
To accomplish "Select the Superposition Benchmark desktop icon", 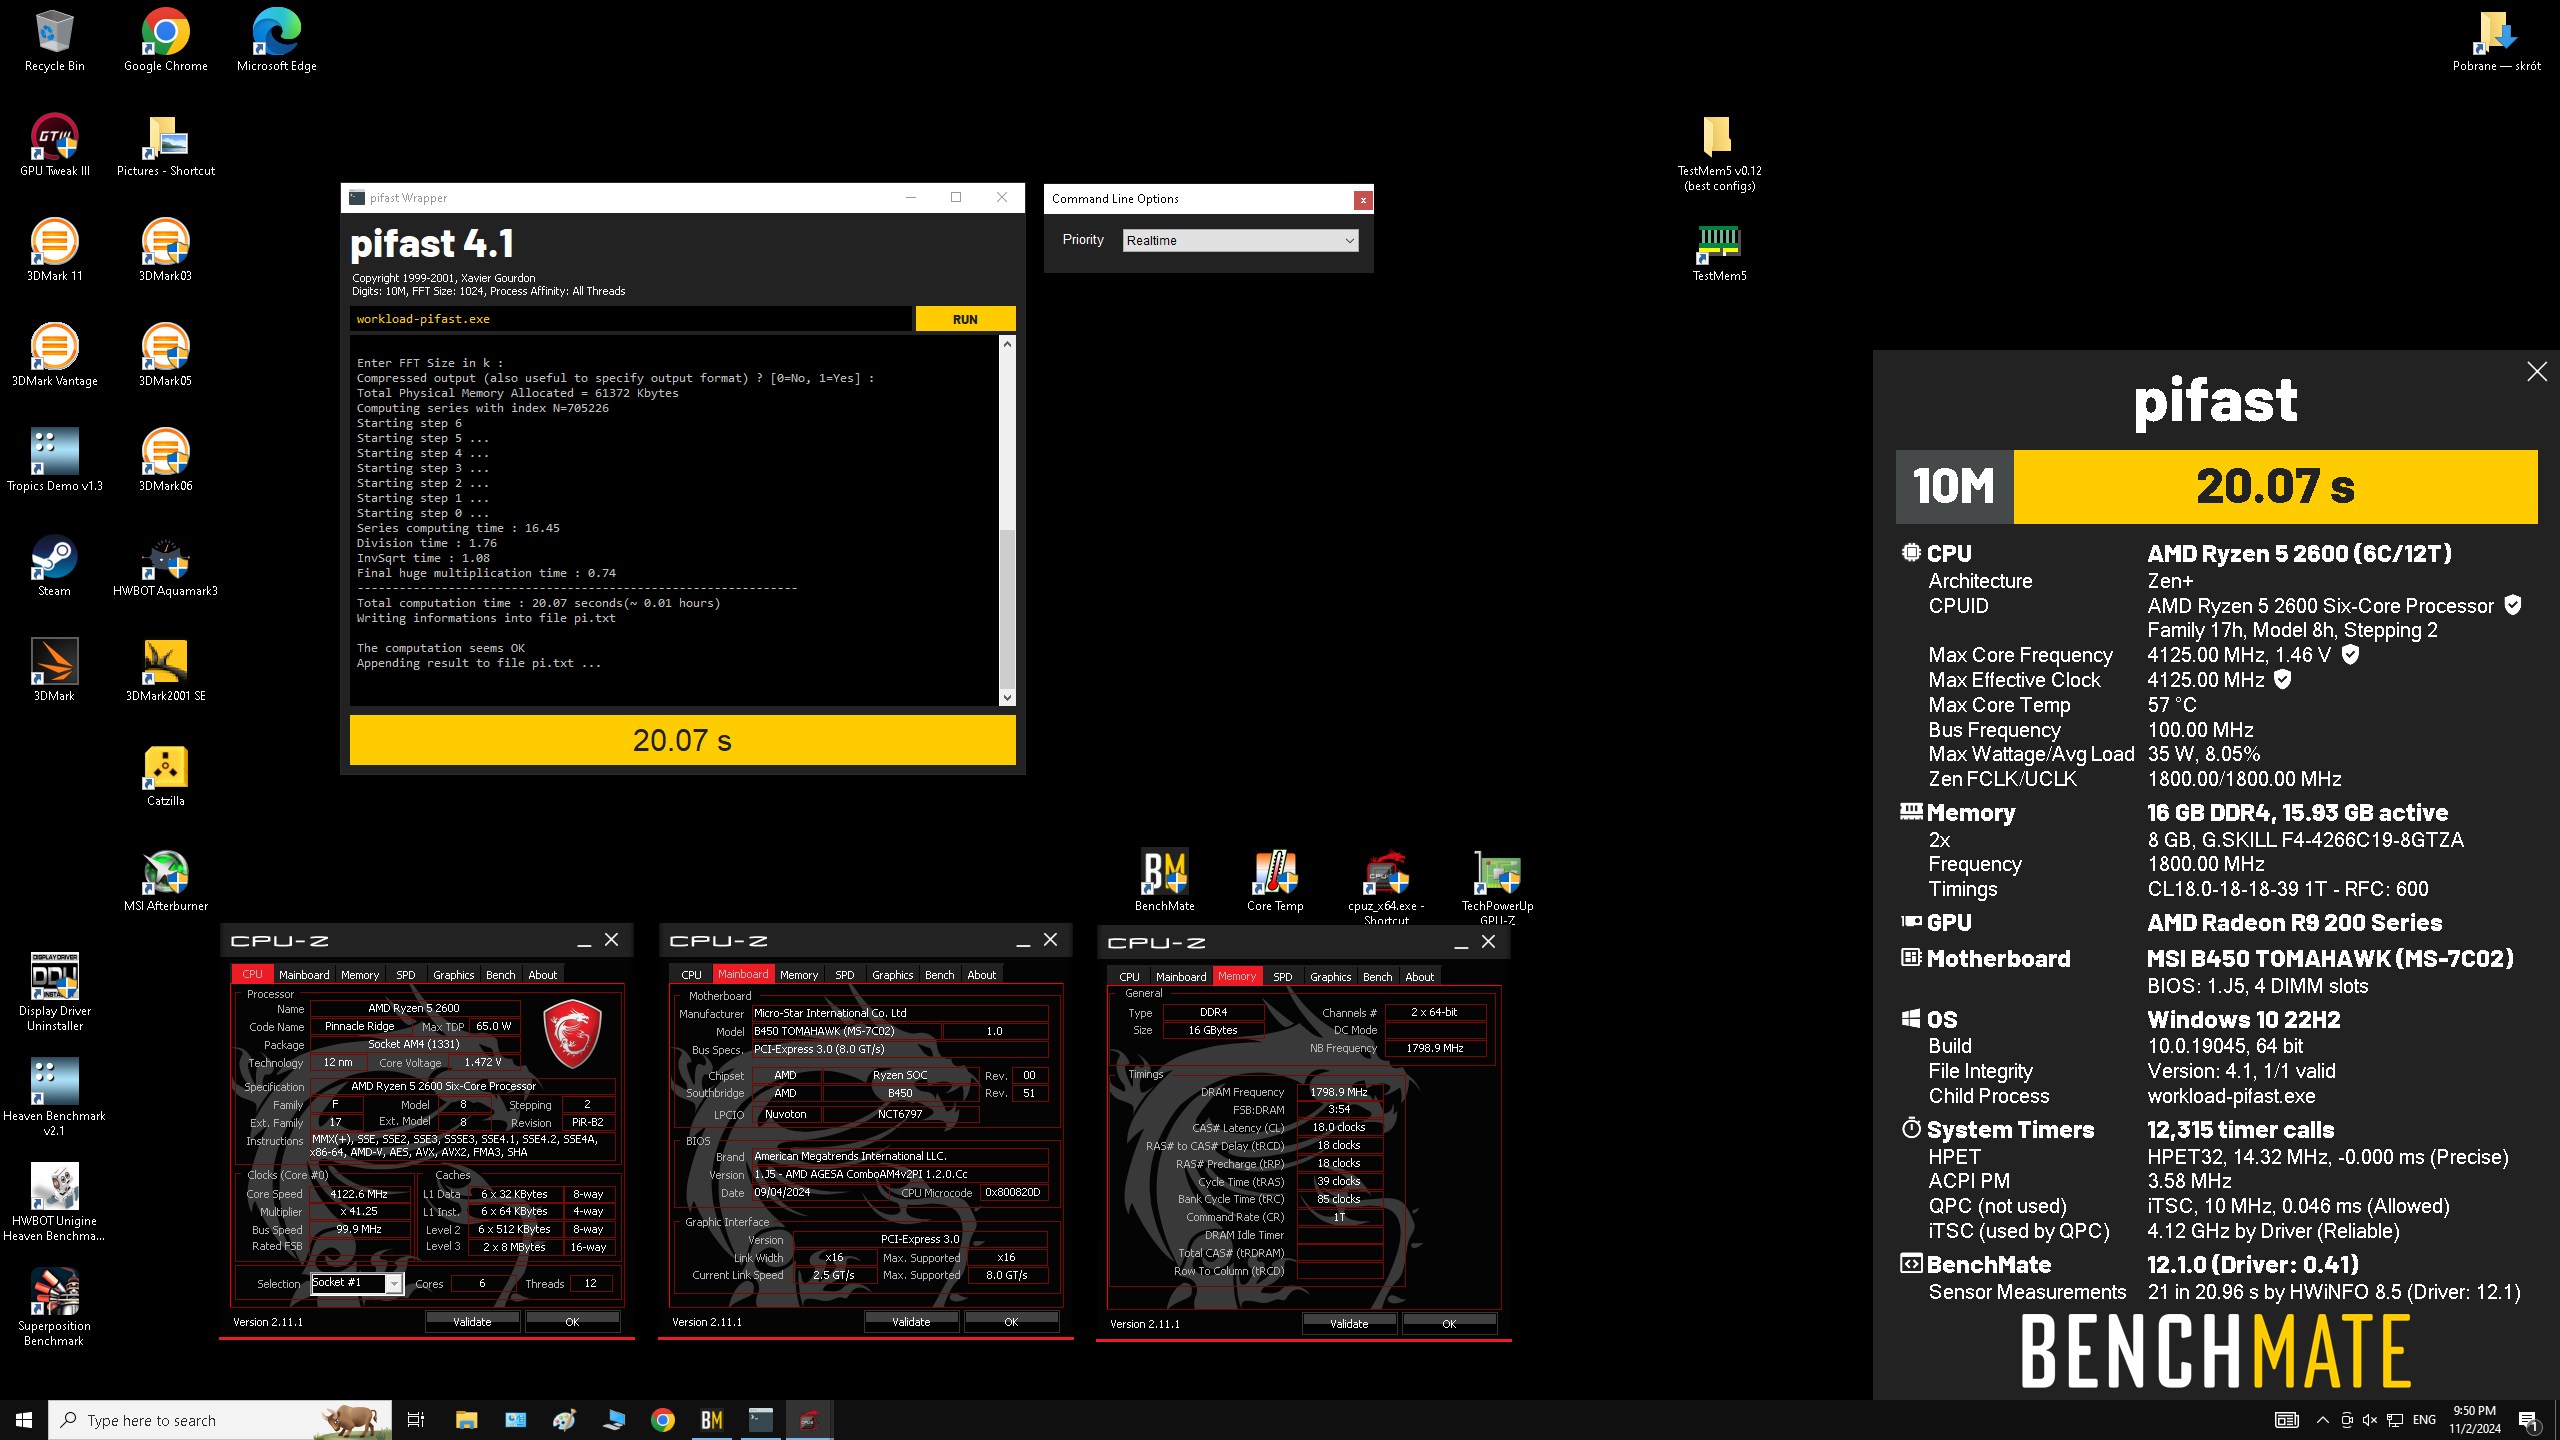I will 54,1307.
